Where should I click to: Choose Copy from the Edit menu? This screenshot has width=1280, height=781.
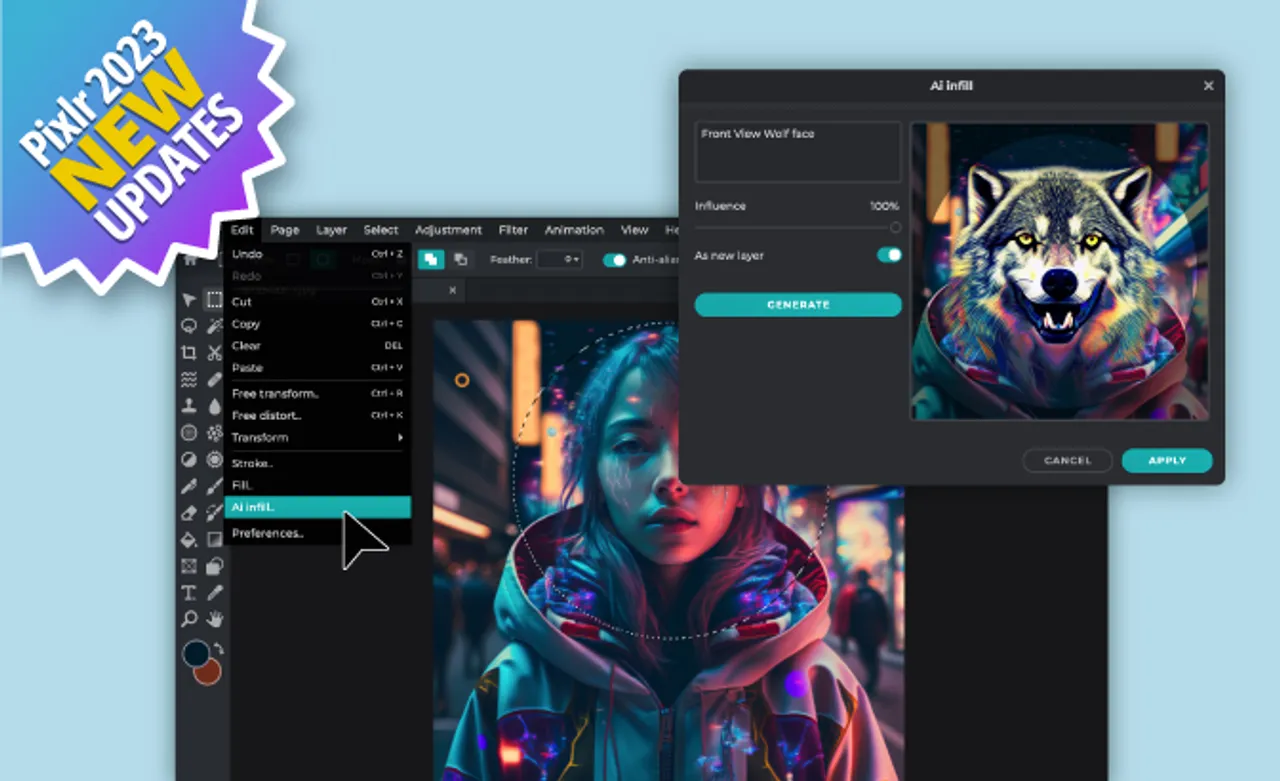coord(317,323)
